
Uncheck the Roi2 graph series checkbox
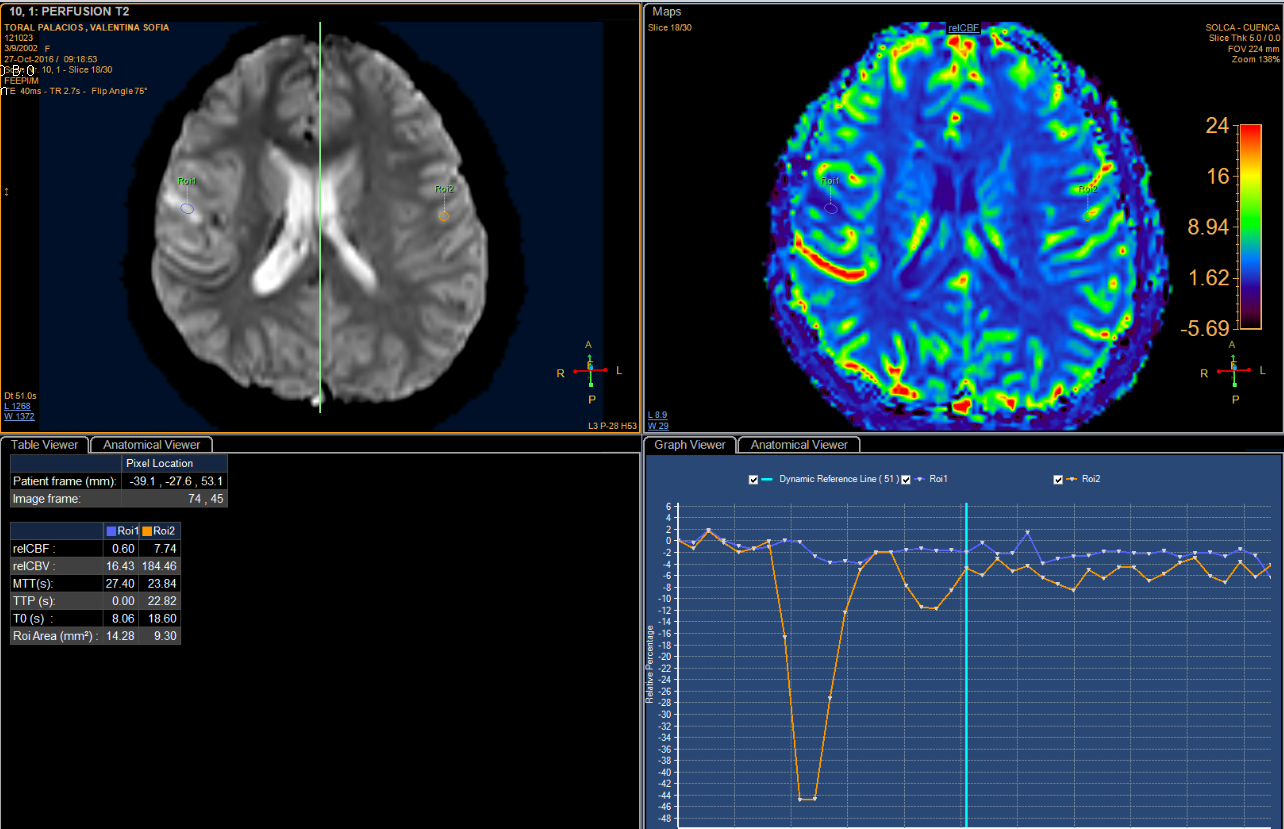coord(1058,480)
